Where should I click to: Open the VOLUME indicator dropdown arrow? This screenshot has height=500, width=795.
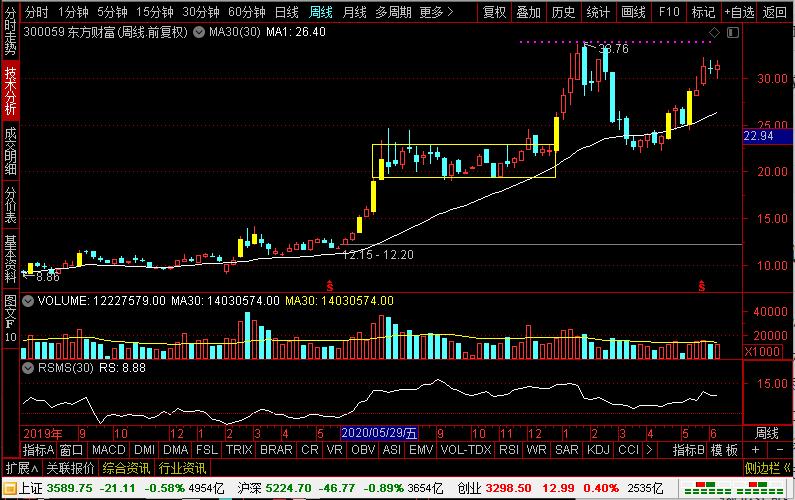(x=28, y=301)
